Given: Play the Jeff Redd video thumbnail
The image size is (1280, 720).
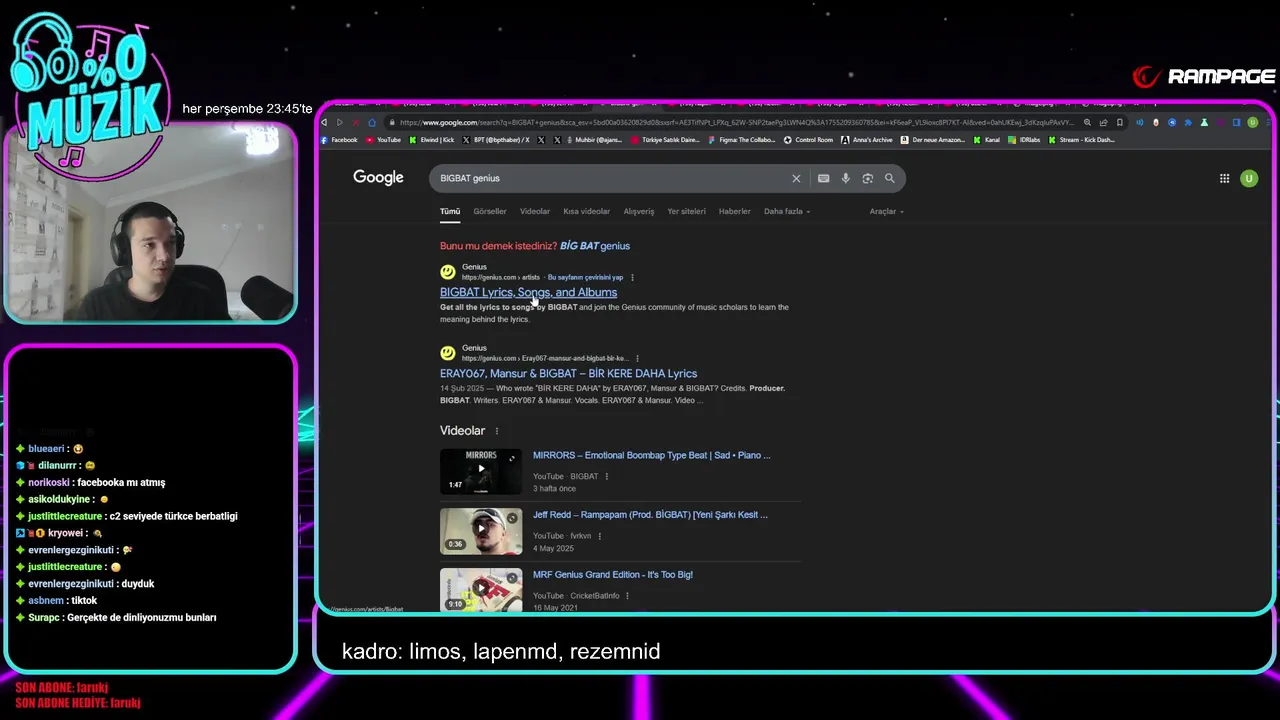Looking at the screenshot, I should [481, 532].
